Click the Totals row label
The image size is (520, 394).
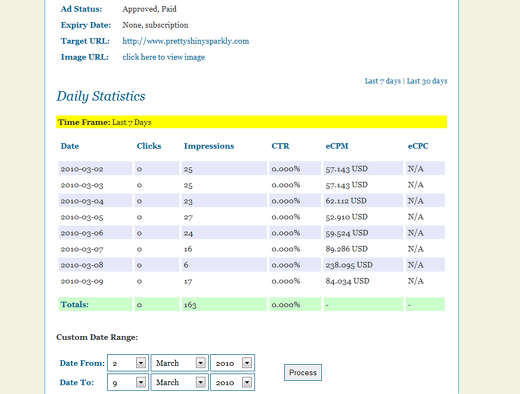(75, 304)
